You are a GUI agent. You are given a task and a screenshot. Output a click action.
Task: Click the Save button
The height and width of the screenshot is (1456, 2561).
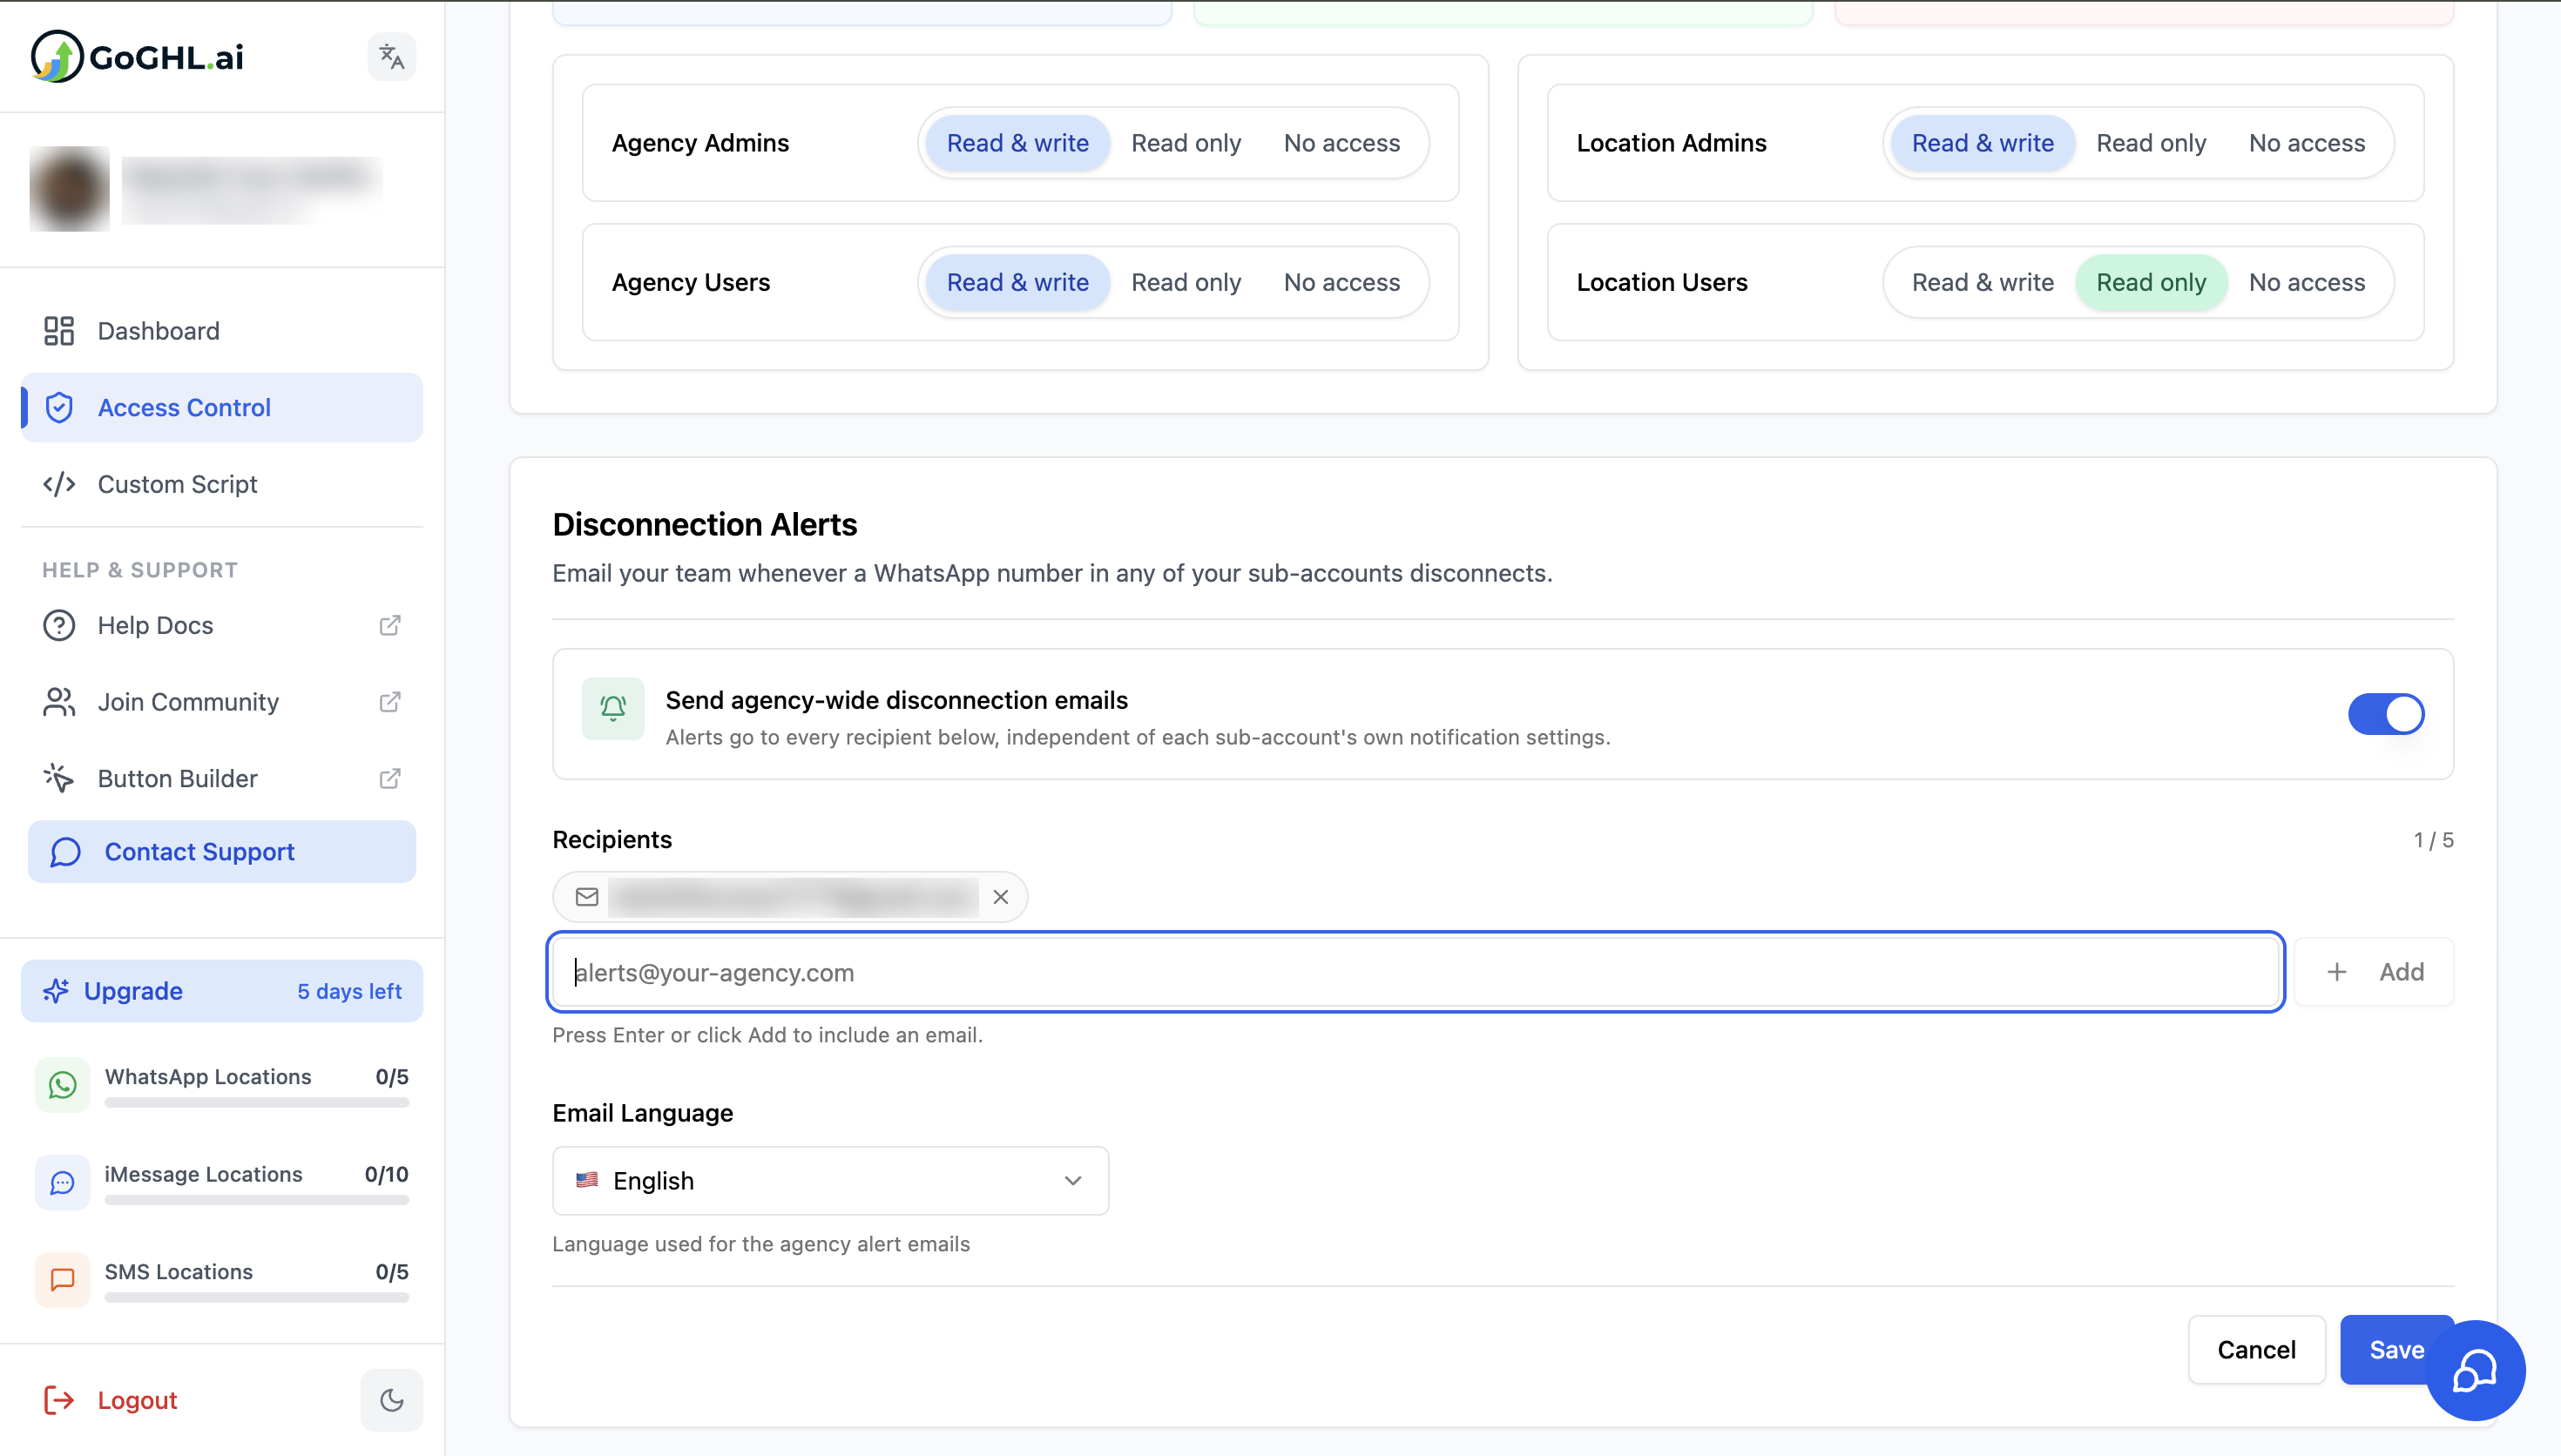click(x=2397, y=1350)
